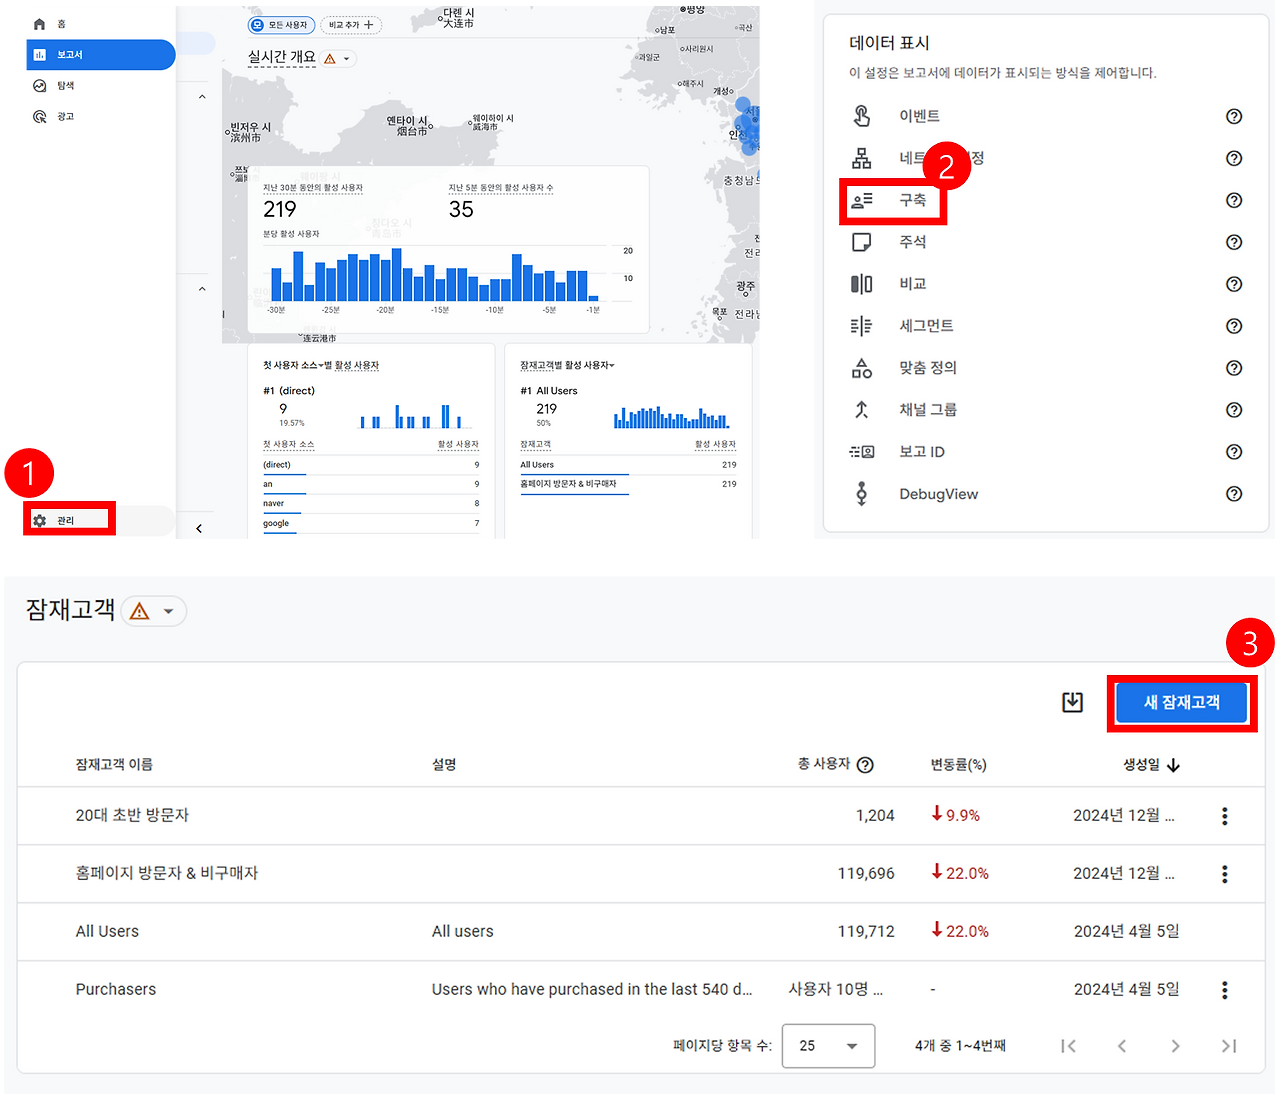The width and height of the screenshot is (1280, 1094).
Task: Open the DebugView menu label
Action: (938, 494)
